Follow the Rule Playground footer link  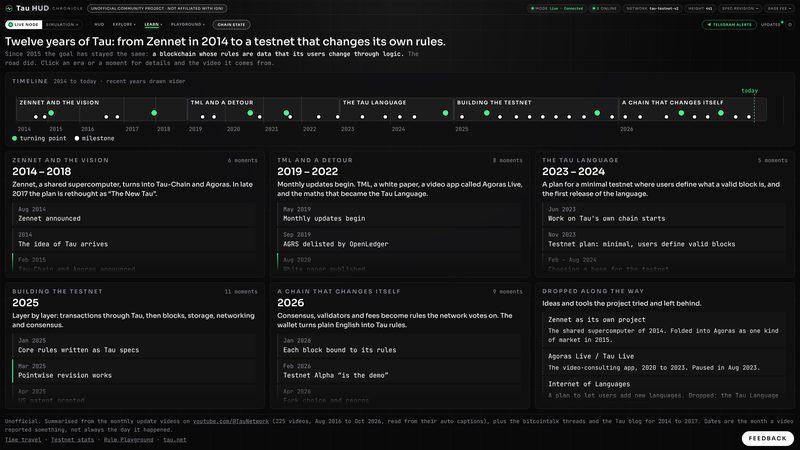[128, 439]
